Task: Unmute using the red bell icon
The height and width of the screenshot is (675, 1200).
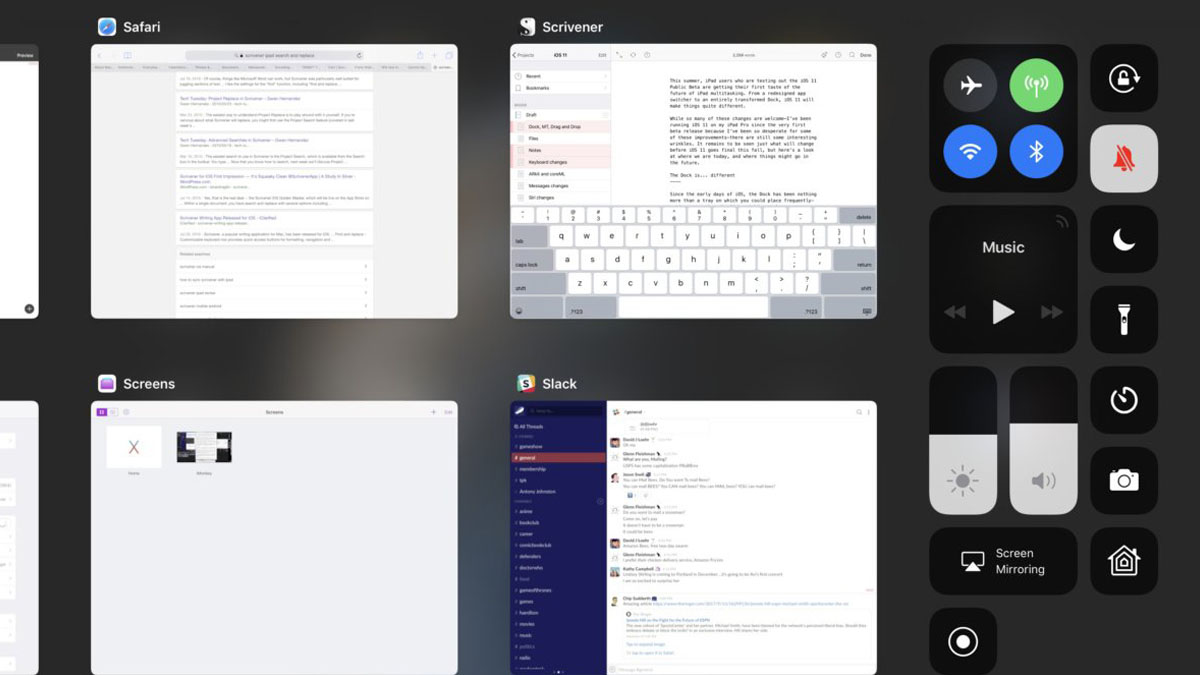Action: (1123, 159)
